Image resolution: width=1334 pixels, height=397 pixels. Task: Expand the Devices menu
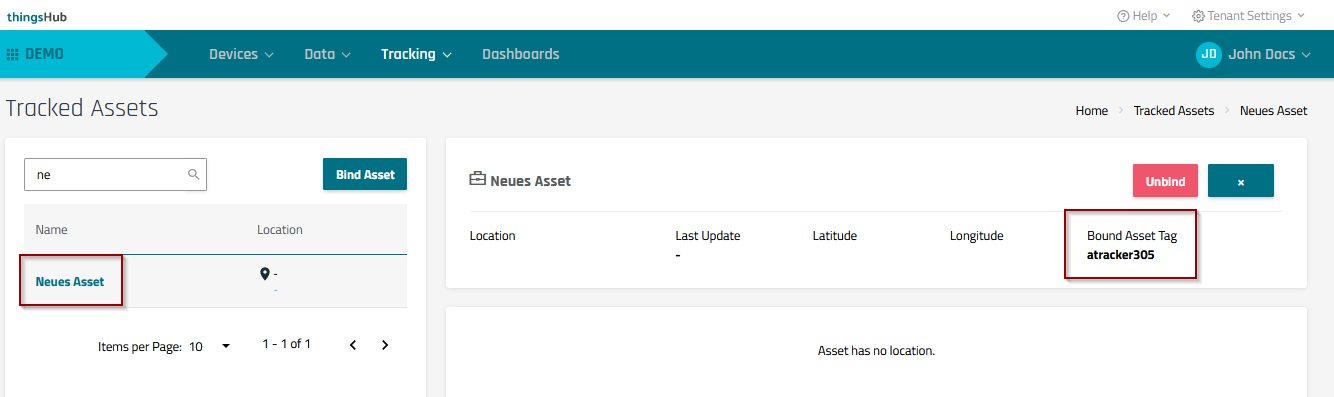point(241,54)
